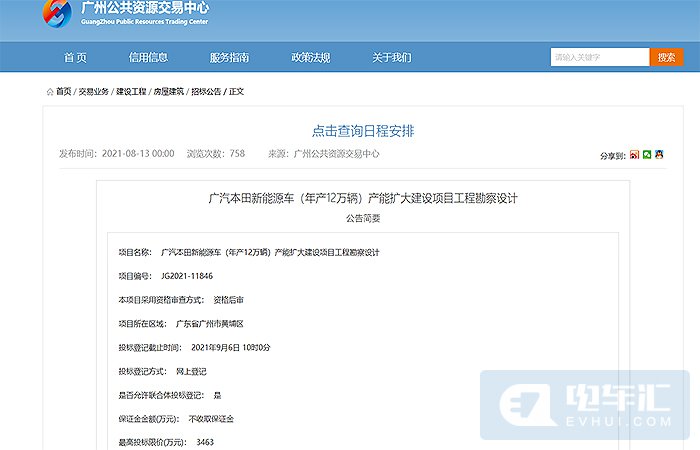Go to 服务指南 in the navigation bar
Screen dimensions: 700x450
coord(229,57)
